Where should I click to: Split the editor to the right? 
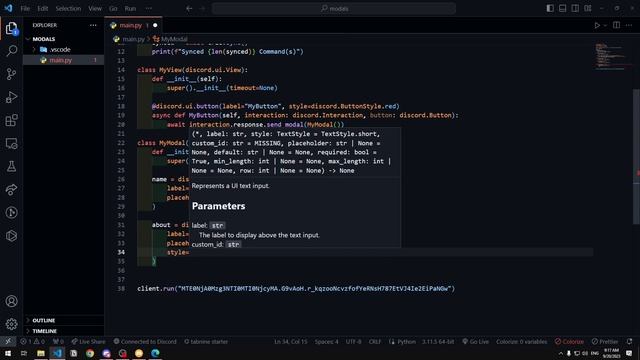pos(616,25)
